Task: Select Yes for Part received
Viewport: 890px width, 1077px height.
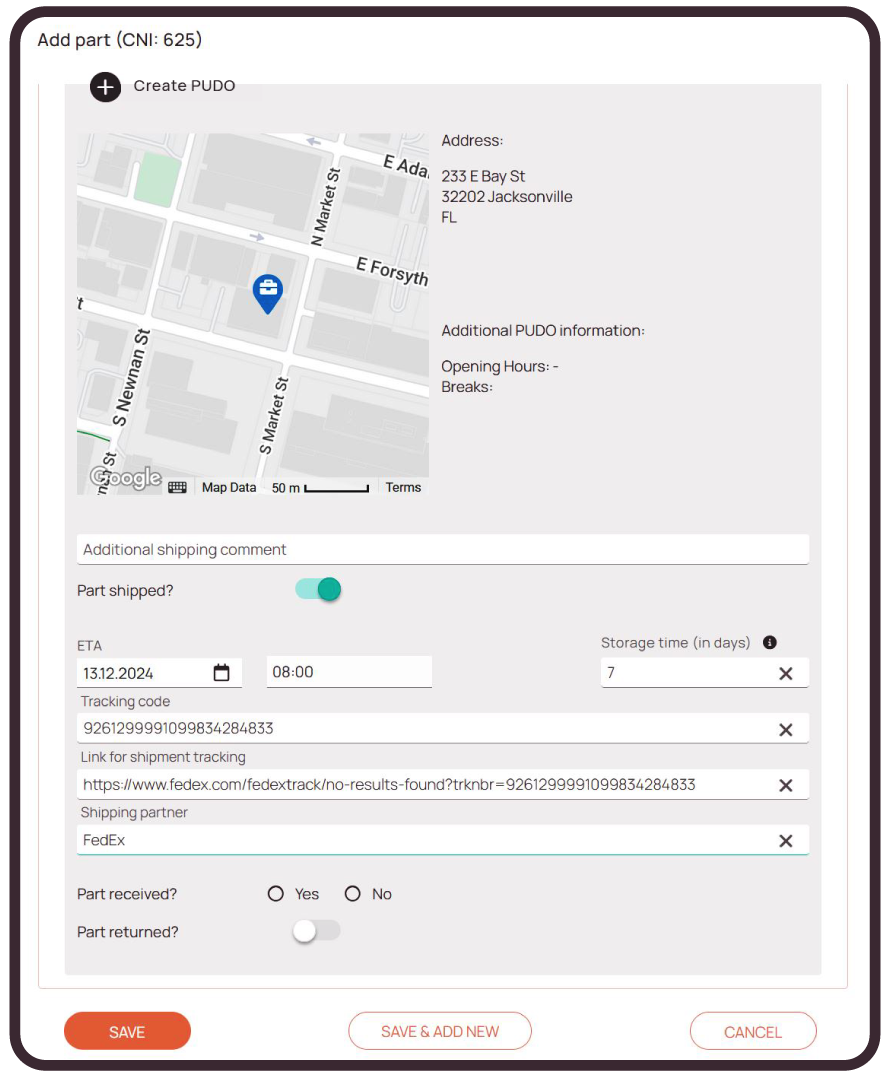Action: point(276,894)
